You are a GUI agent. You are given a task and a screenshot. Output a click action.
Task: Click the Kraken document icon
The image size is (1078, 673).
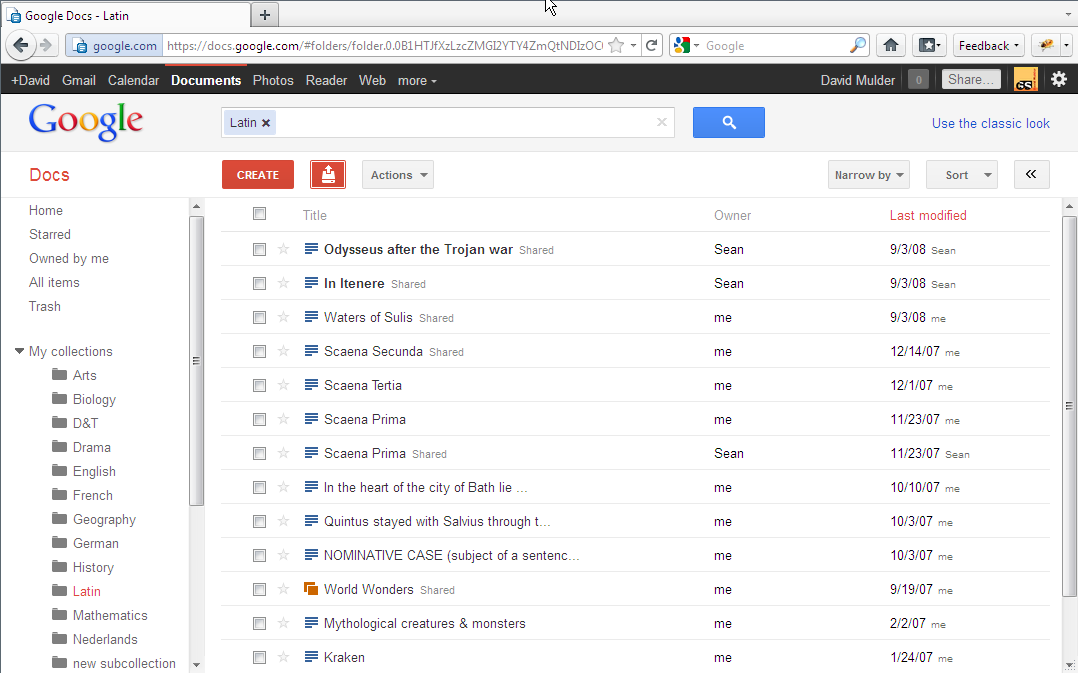click(x=311, y=657)
